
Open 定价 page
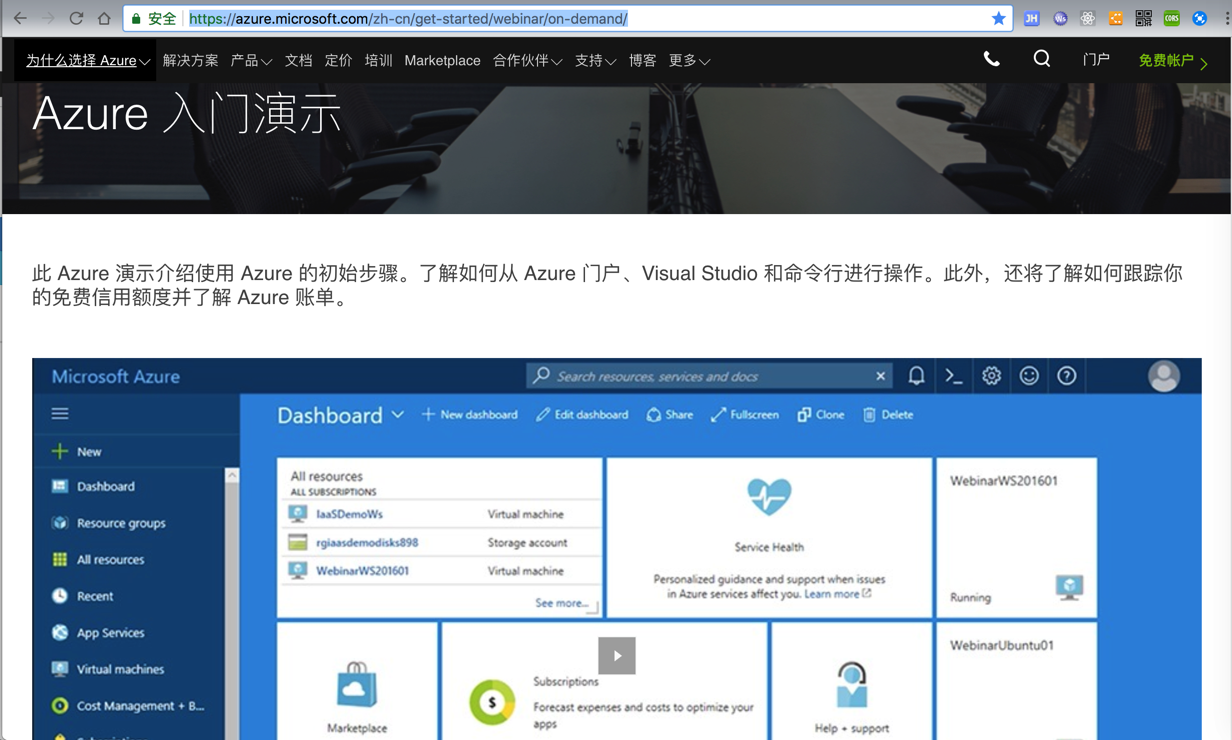pyautogui.click(x=338, y=61)
